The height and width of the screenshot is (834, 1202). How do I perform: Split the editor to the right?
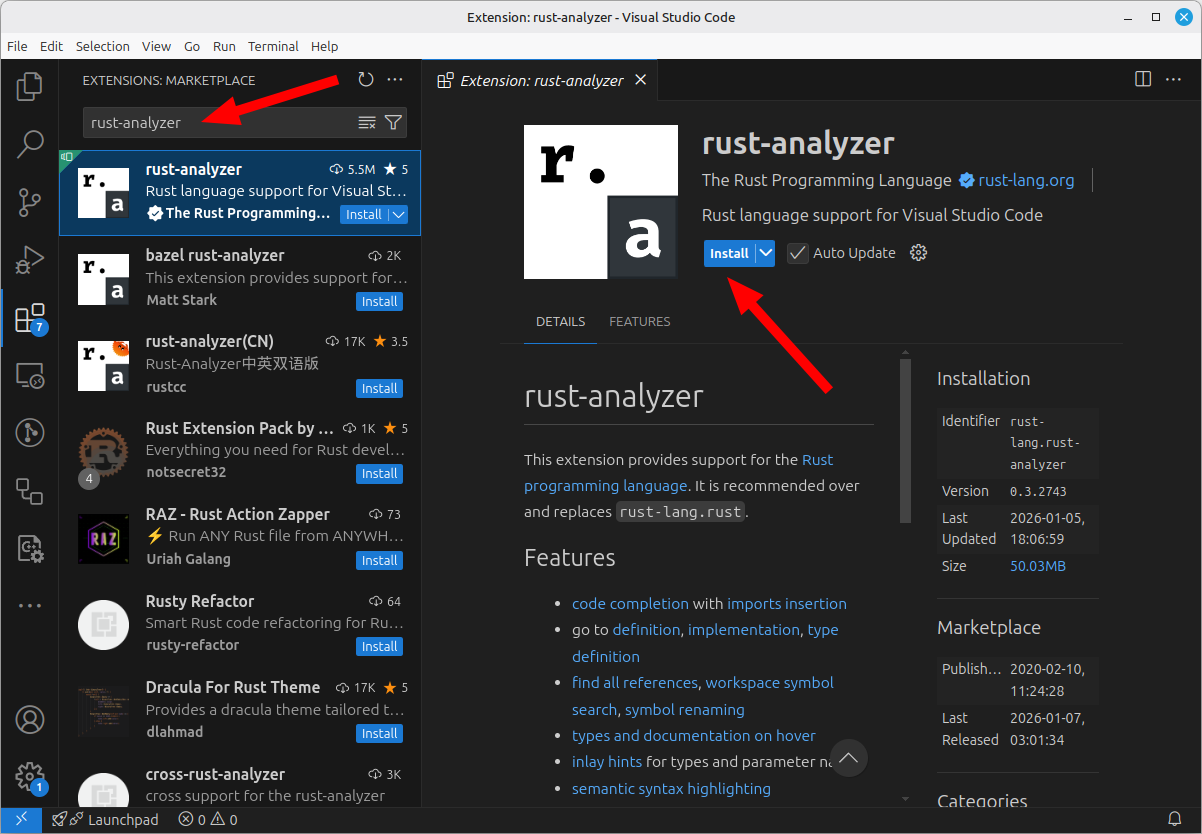point(1143,80)
